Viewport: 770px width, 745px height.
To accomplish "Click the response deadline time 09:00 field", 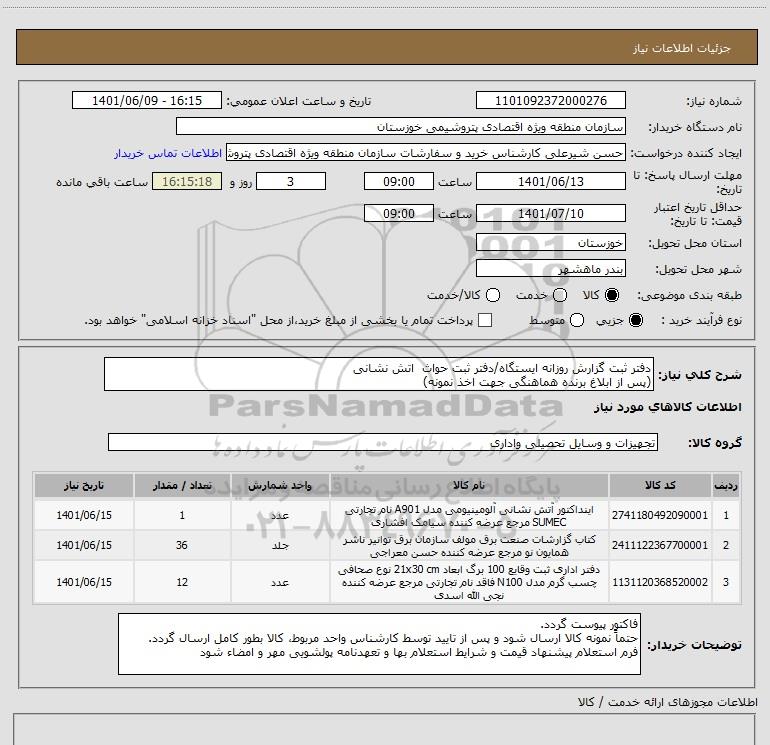I will coord(399,181).
